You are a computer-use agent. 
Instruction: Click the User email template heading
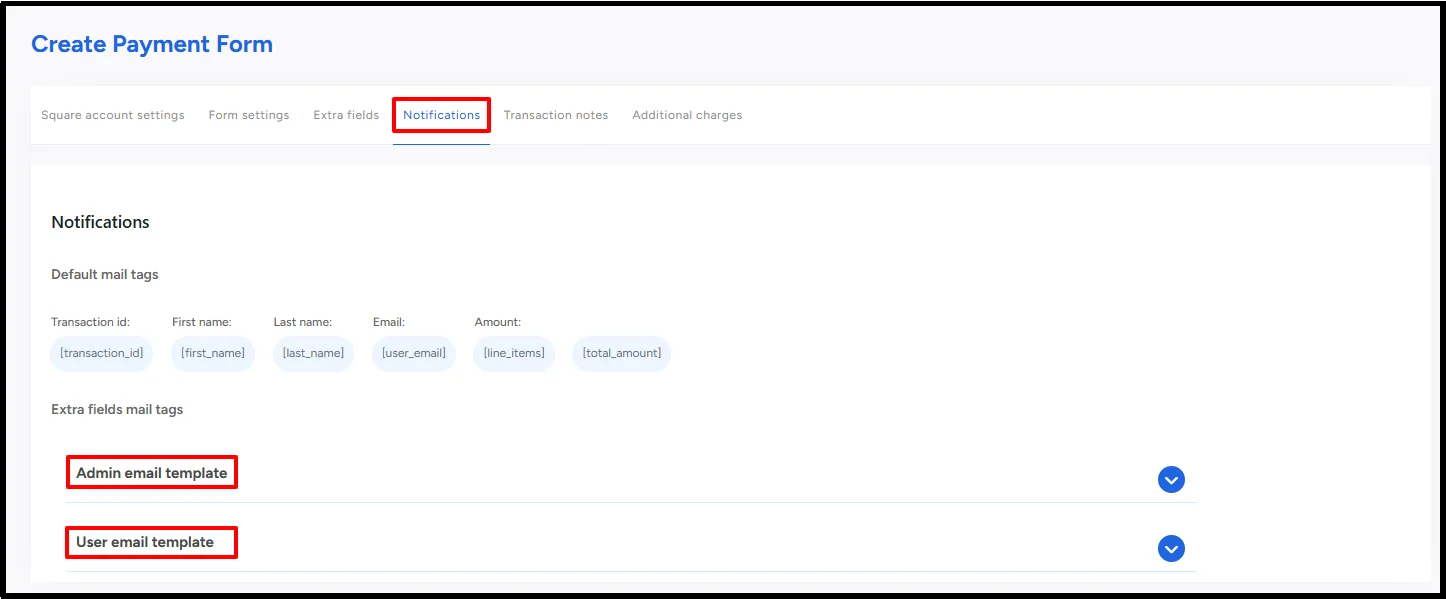[145, 542]
